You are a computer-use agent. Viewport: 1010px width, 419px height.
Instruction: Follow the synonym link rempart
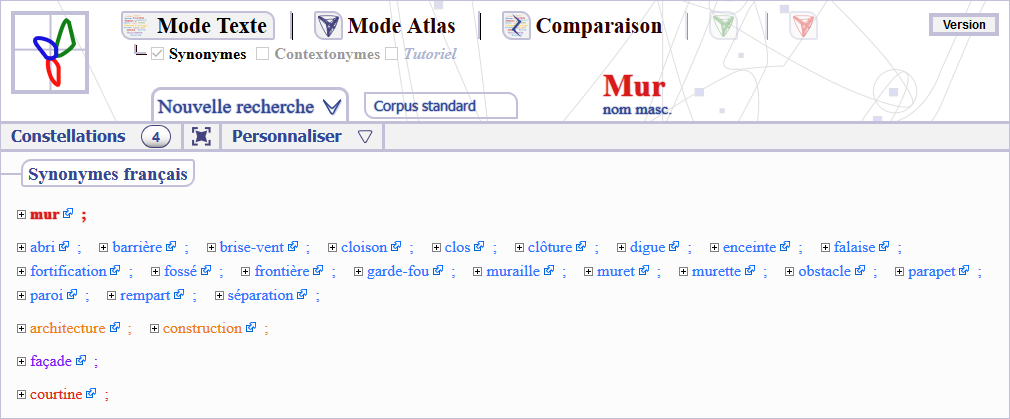[x=146, y=295]
